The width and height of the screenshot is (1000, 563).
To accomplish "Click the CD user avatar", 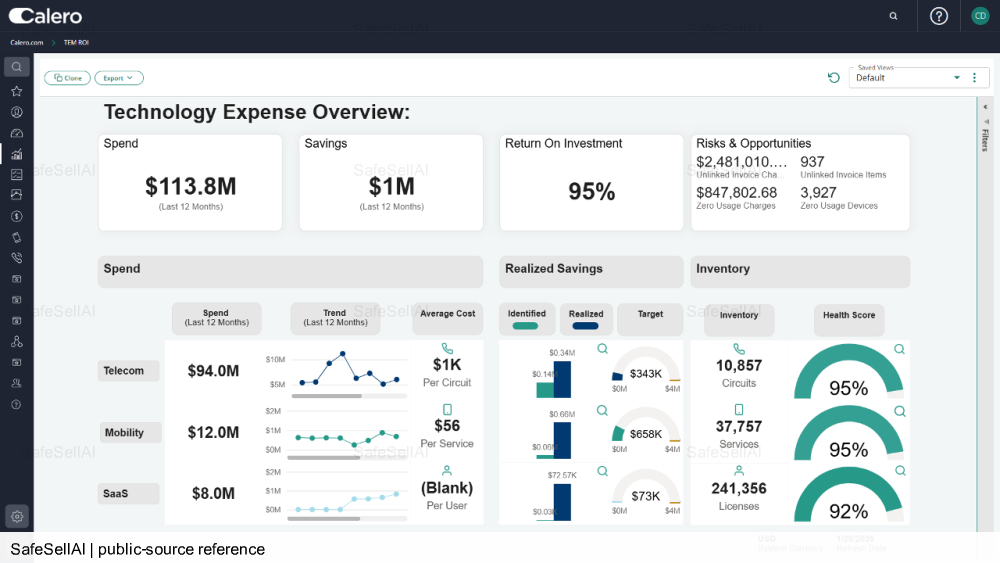I will pyautogui.click(x=980, y=16).
